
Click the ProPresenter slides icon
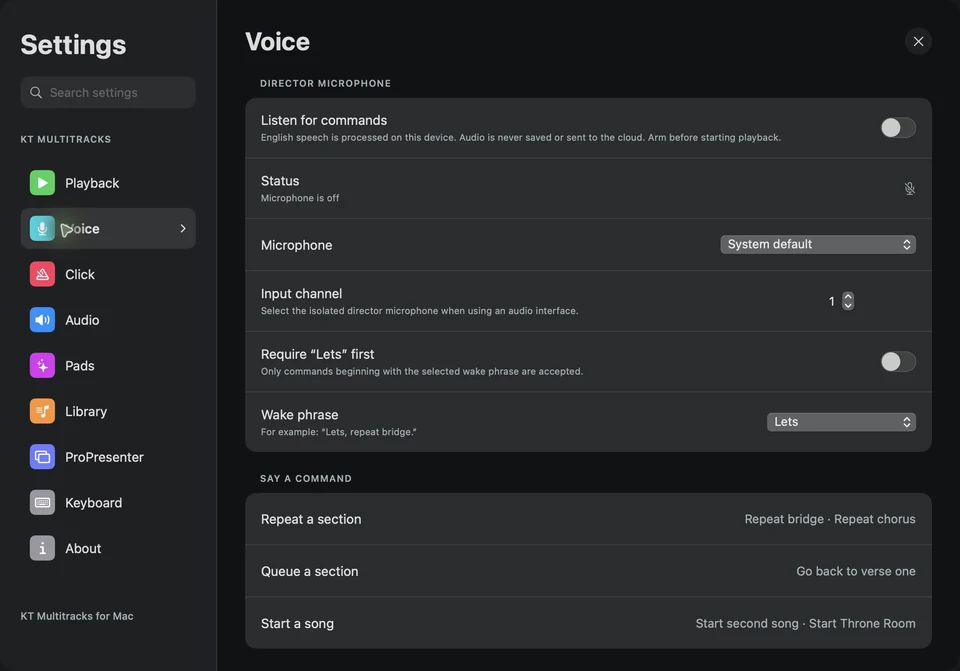point(42,457)
